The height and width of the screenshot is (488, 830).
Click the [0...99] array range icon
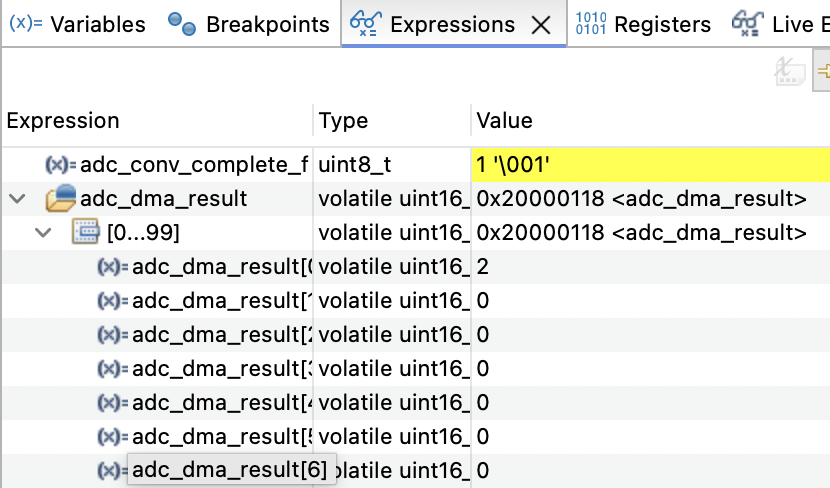pyautogui.click(x=86, y=233)
